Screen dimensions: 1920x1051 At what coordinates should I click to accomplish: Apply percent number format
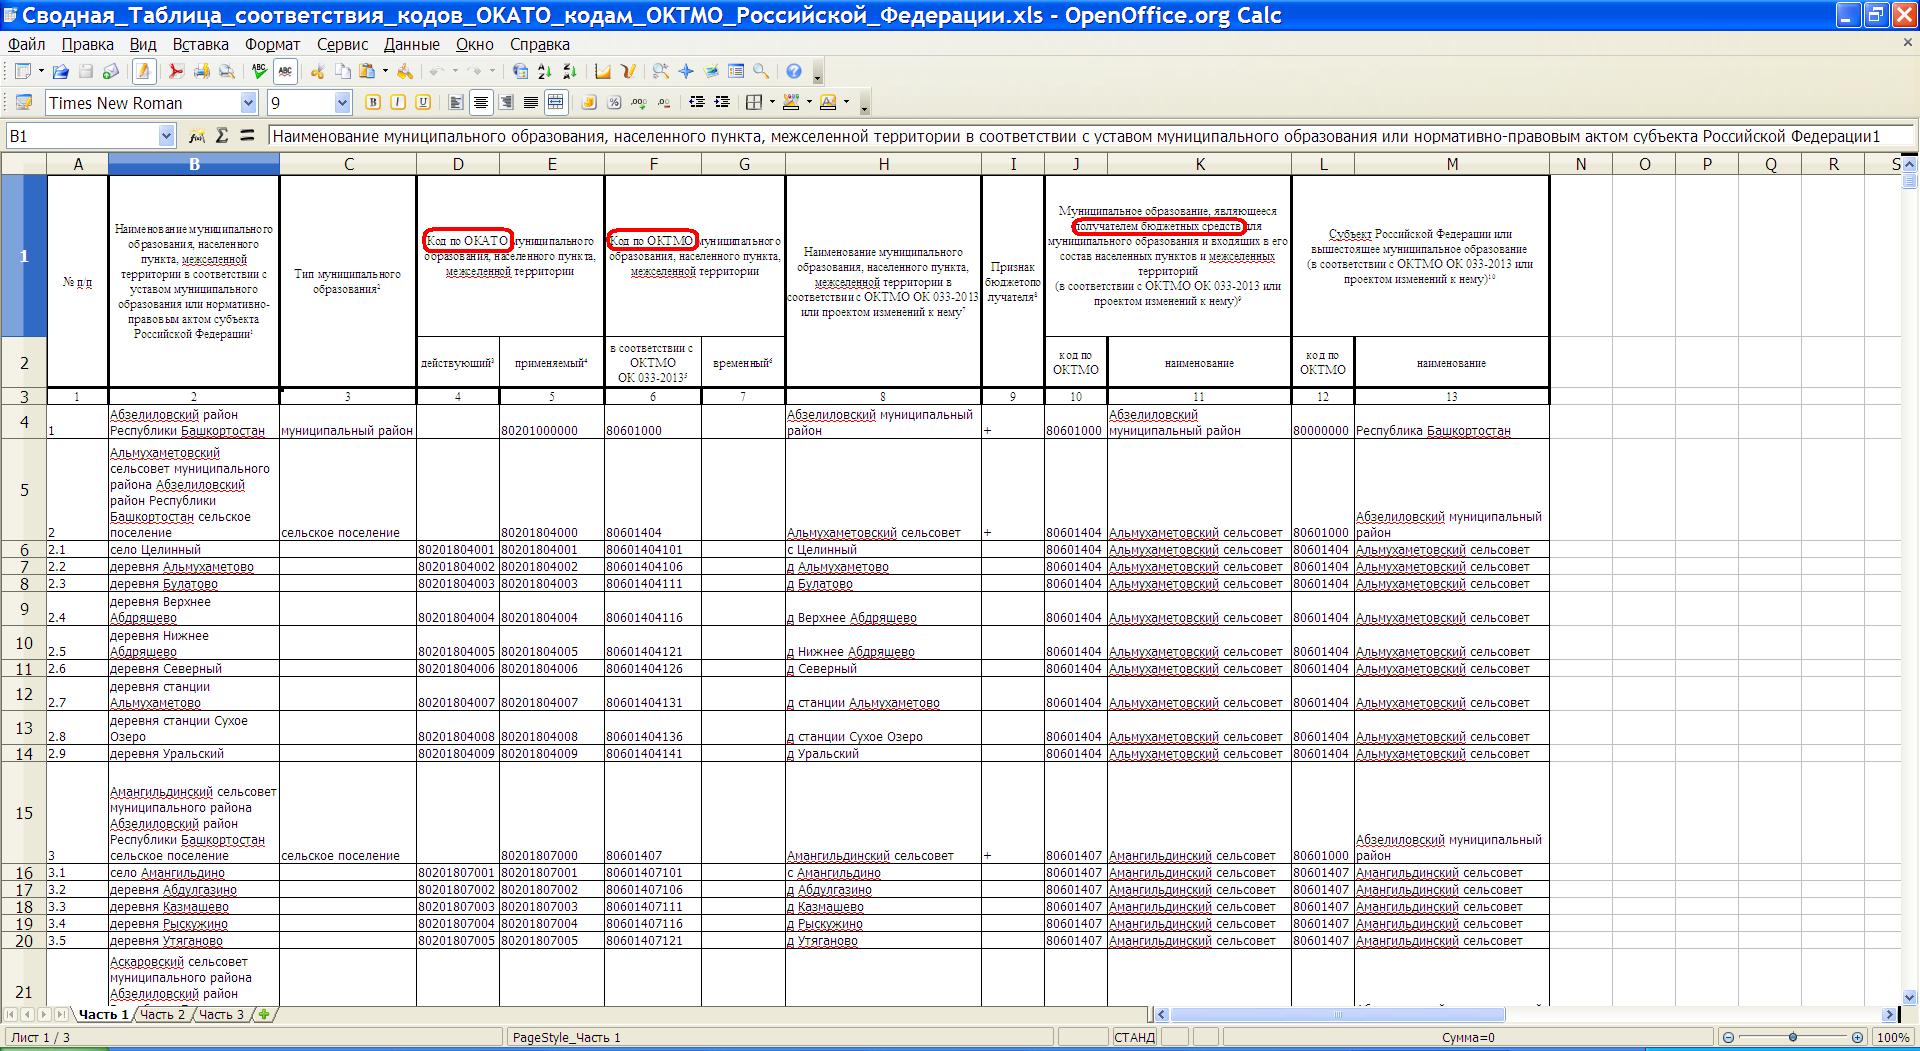(x=614, y=102)
